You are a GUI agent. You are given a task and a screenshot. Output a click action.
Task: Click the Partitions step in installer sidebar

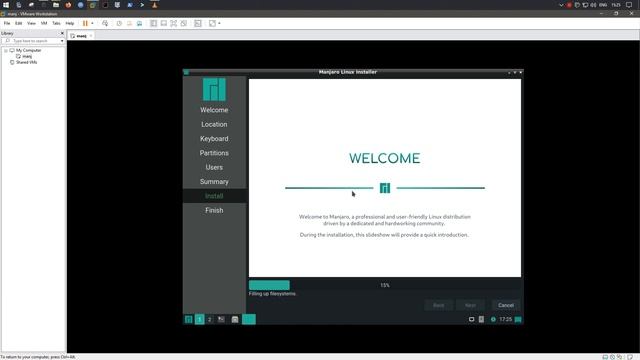coord(214,153)
